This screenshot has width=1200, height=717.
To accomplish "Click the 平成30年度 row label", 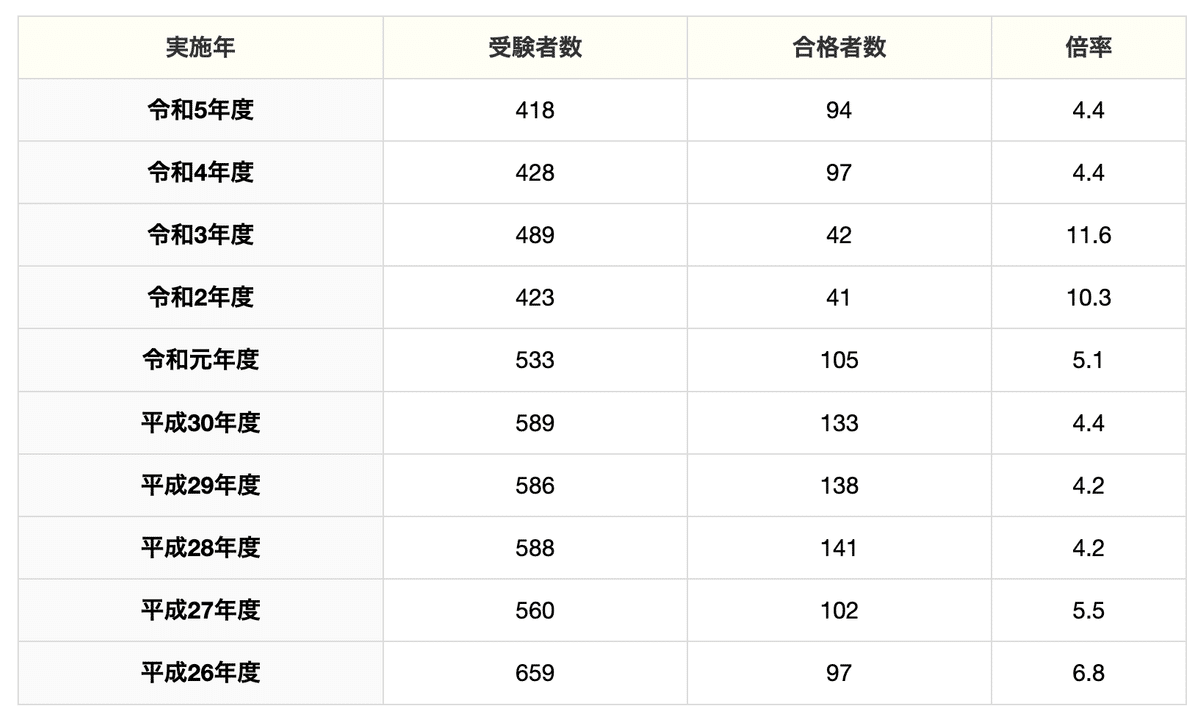I will pyautogui.click(x=200, y=423).
